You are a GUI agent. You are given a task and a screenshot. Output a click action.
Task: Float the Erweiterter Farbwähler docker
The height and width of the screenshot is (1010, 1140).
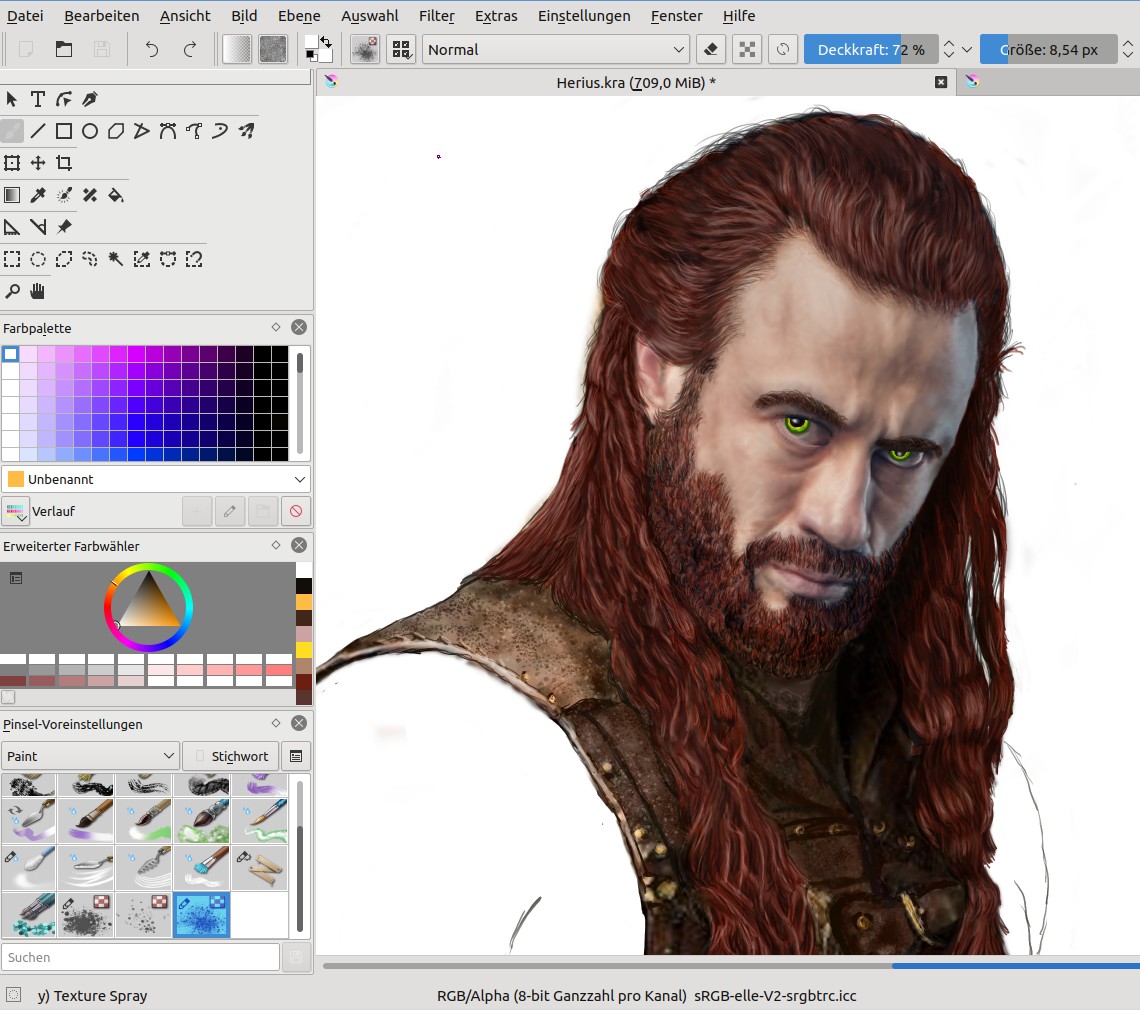click(276, 545)
